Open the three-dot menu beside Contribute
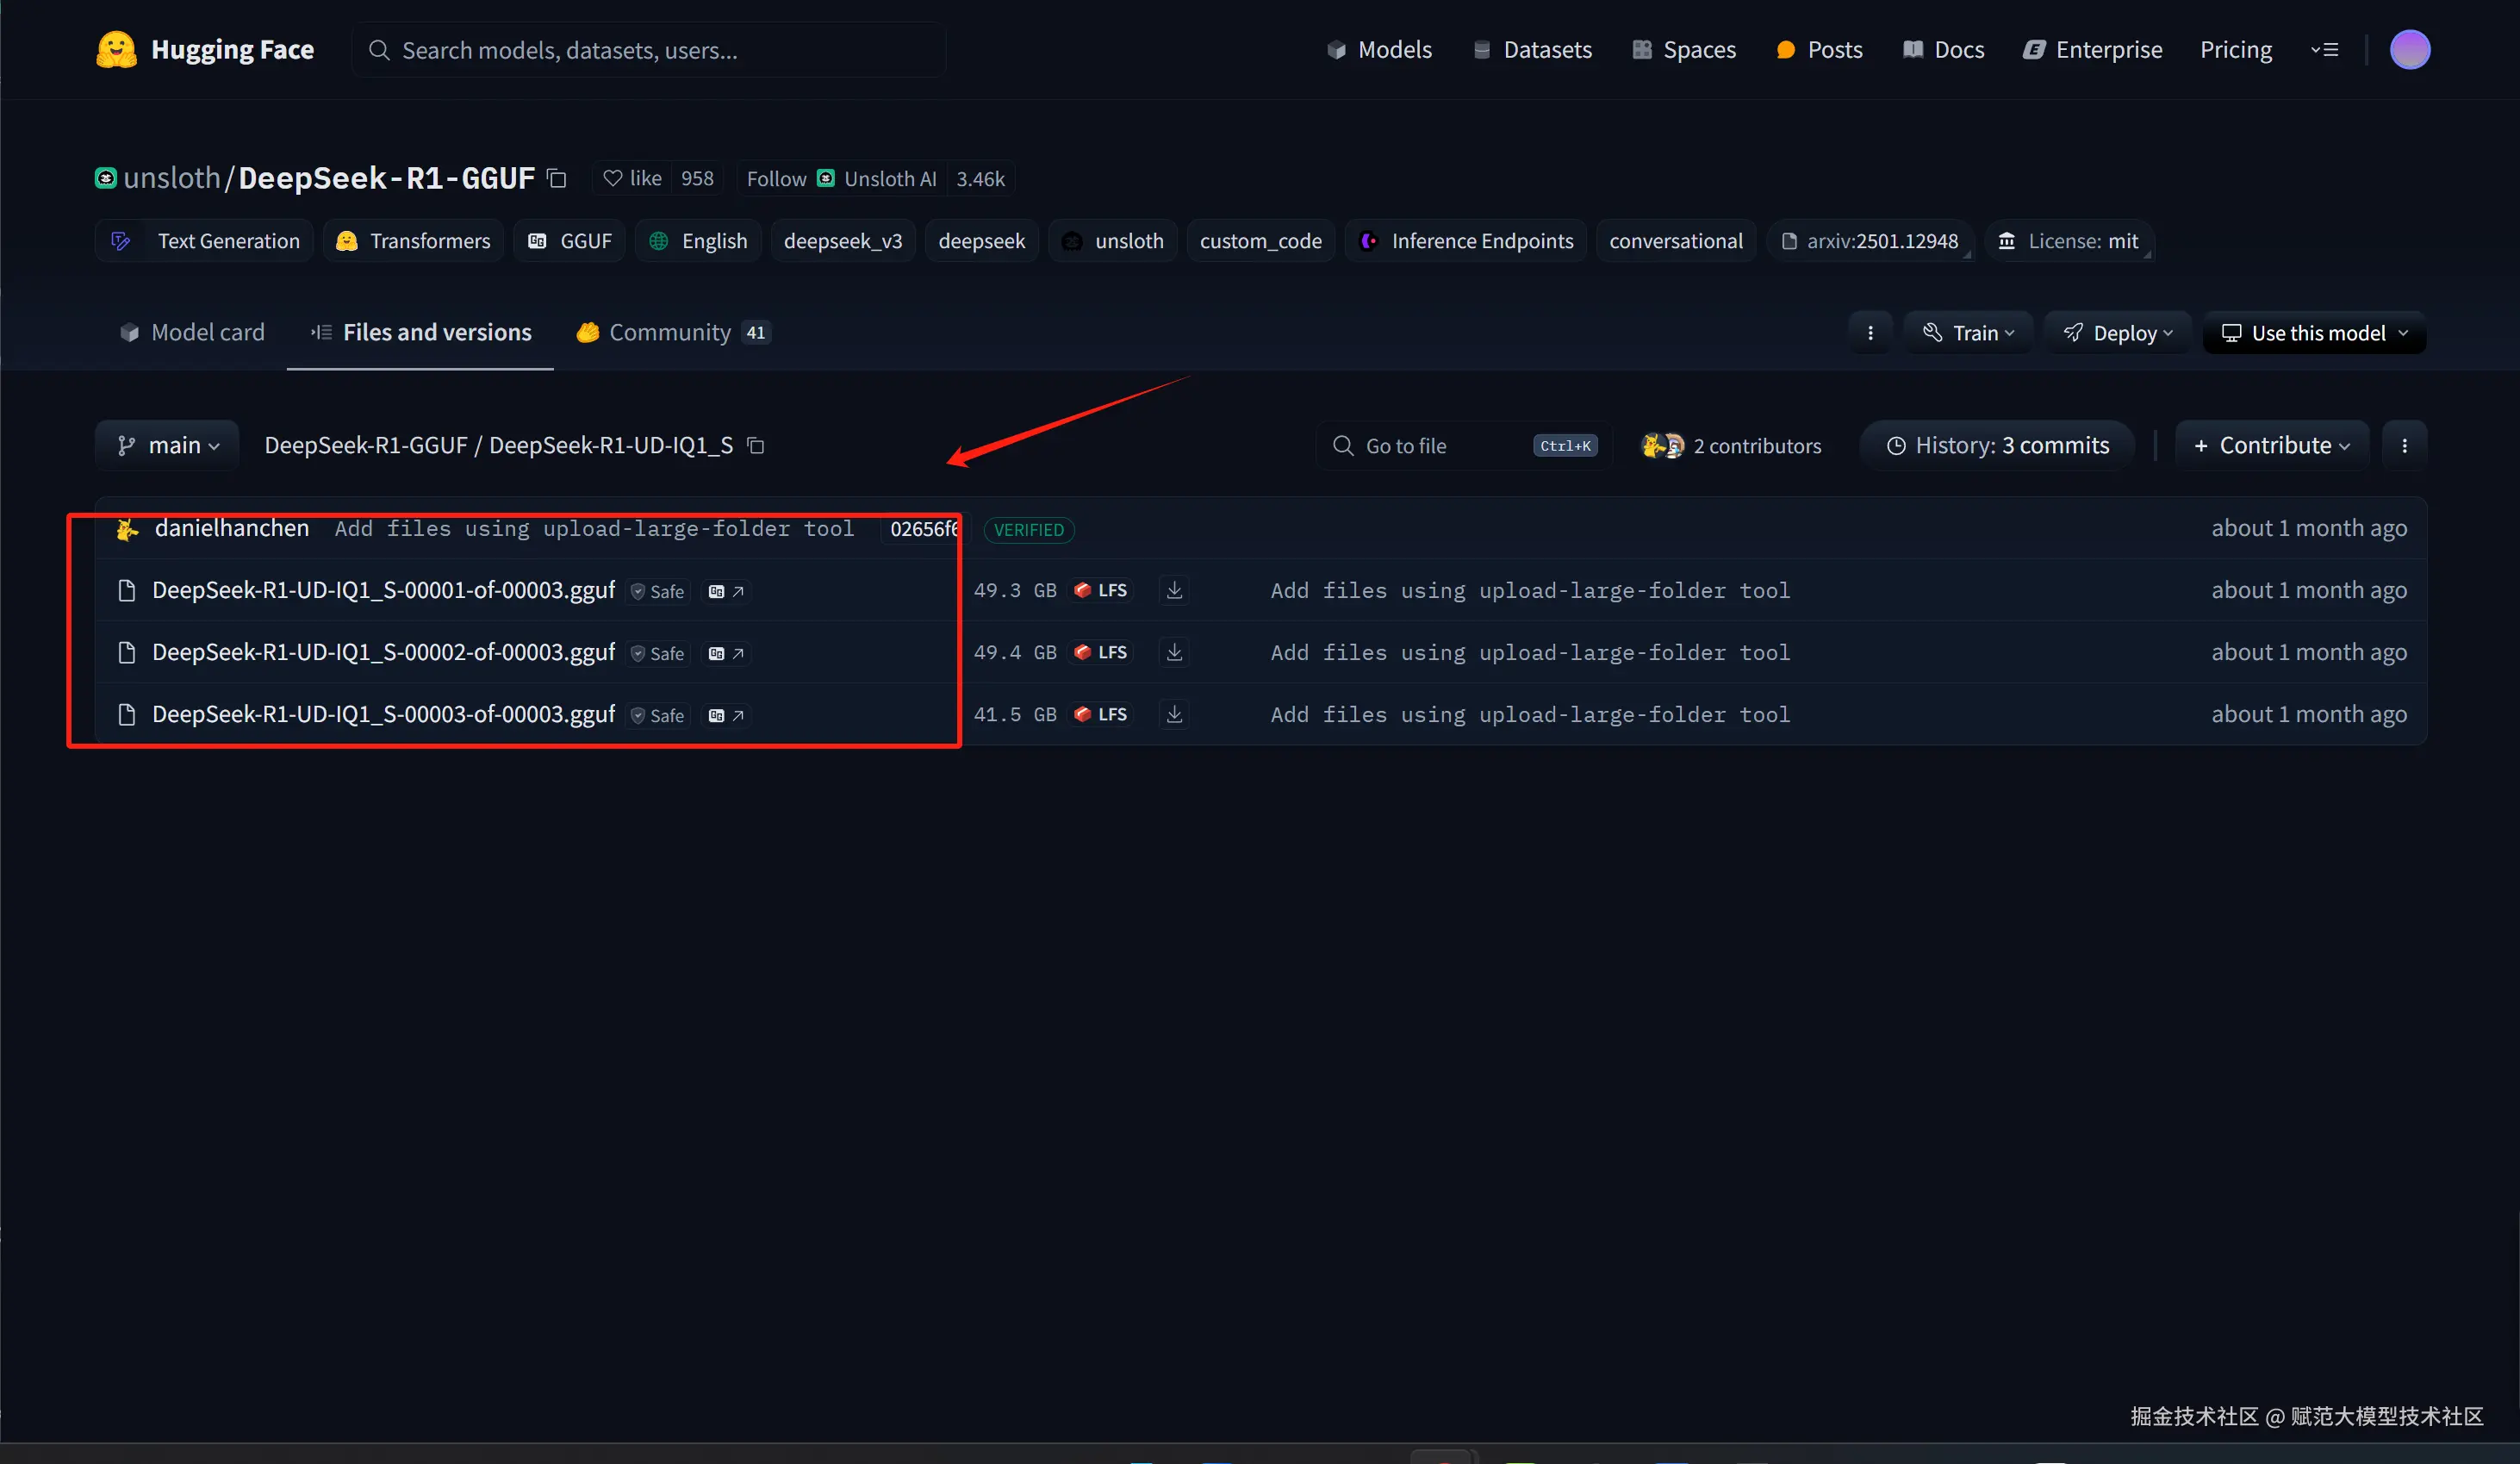 click(2404, 446)
